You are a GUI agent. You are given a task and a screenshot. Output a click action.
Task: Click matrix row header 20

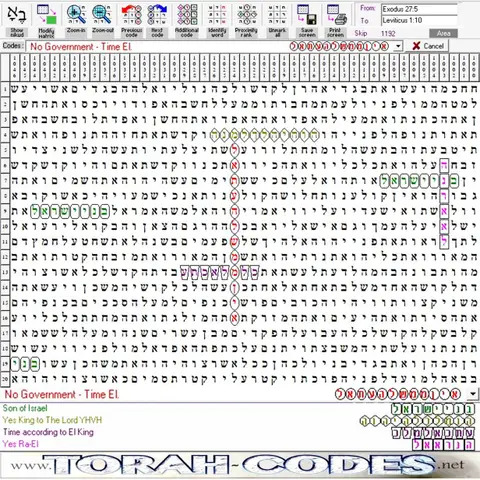coord(5,379)
